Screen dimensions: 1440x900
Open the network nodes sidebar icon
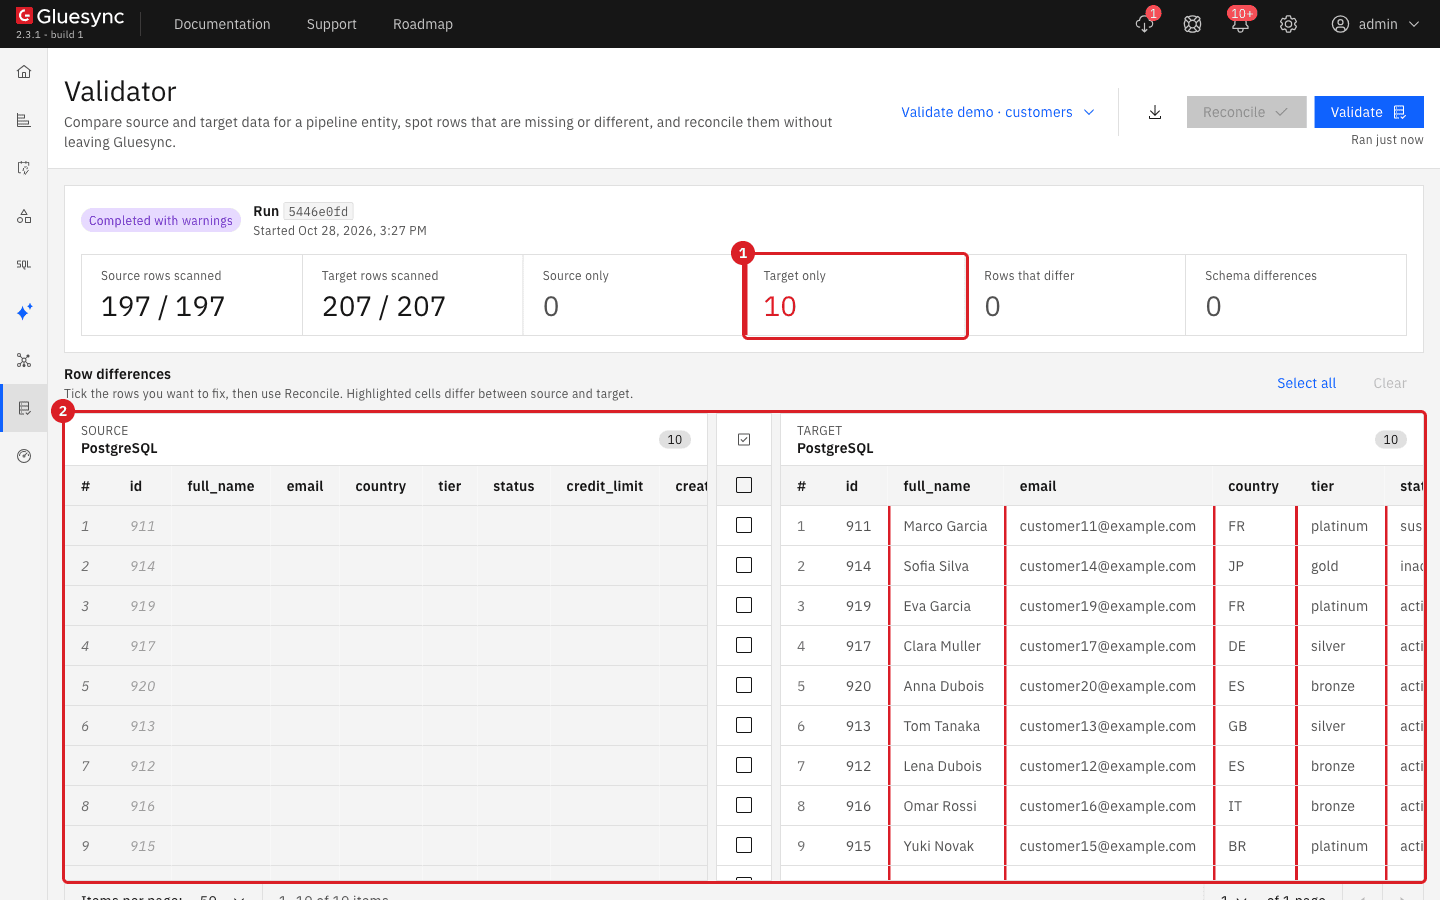[x=24, y=360]
